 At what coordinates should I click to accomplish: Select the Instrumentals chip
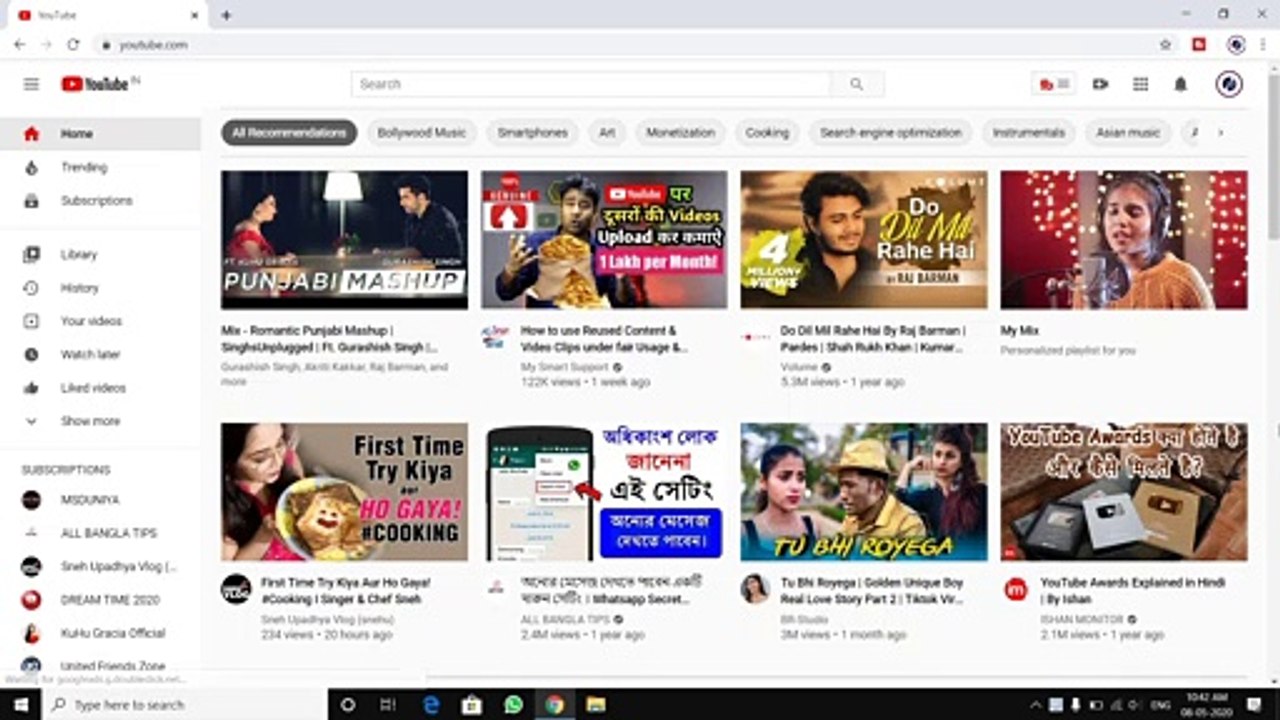pyautogui.click(x=1029, y=132)
